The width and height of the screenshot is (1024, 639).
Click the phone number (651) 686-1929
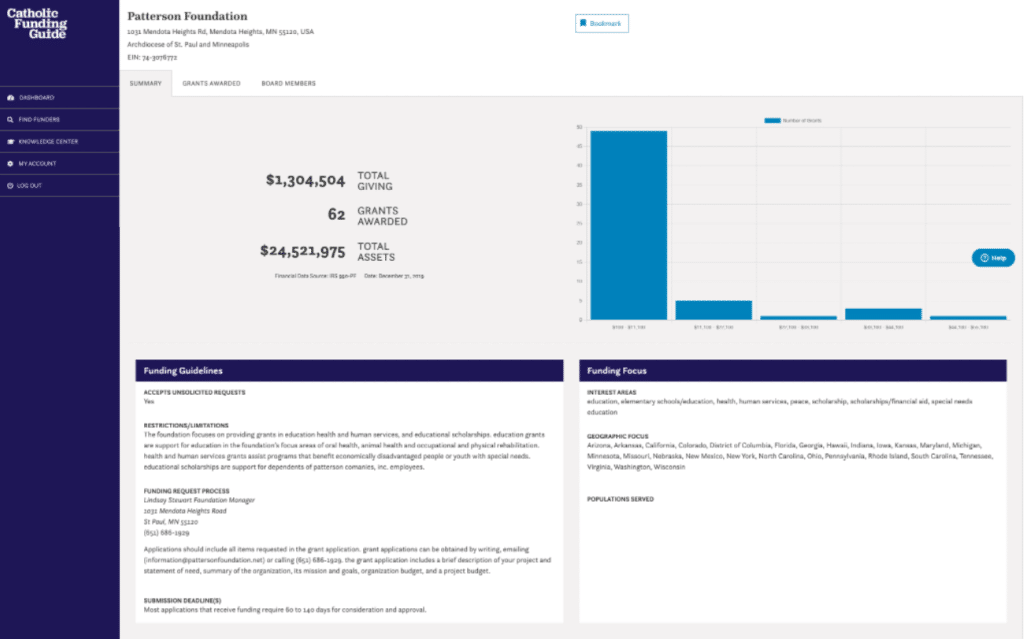click(x=167, y=533)
